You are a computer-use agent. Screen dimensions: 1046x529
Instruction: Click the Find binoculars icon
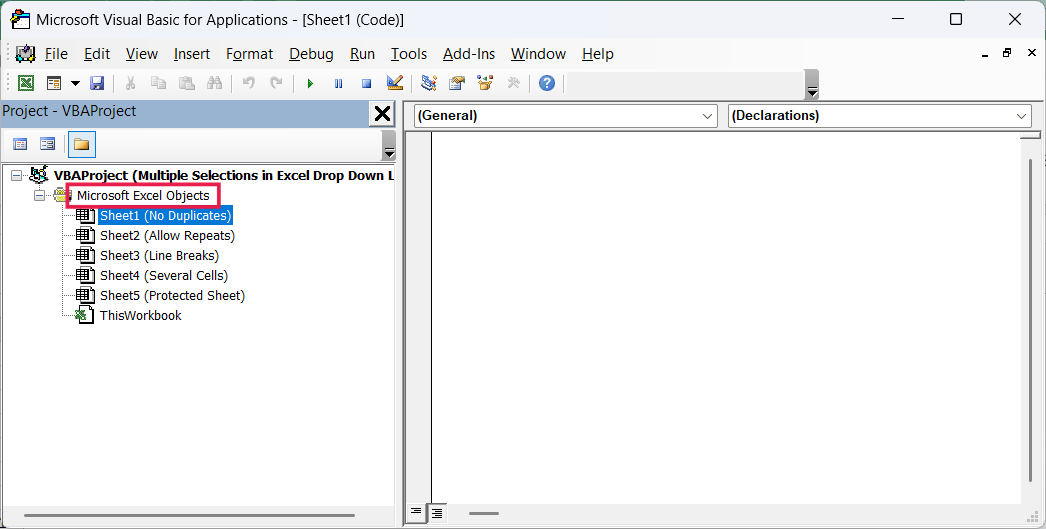(214, 83)
